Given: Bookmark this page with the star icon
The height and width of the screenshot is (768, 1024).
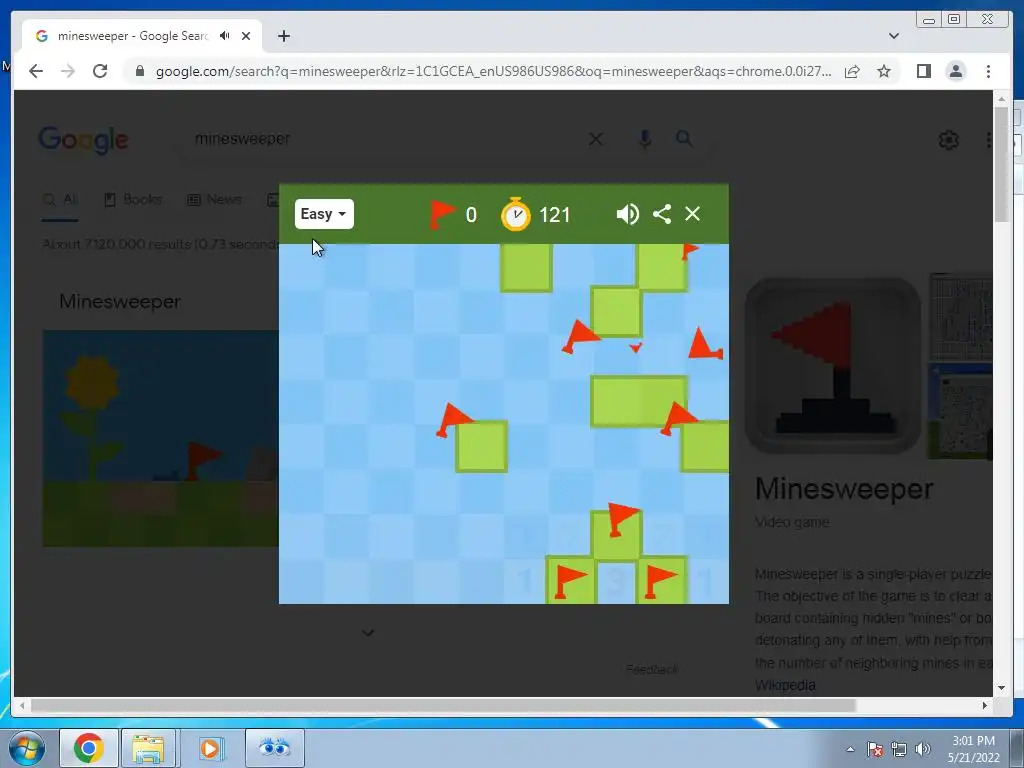Looking at the screenshot, I should [884, 71].
